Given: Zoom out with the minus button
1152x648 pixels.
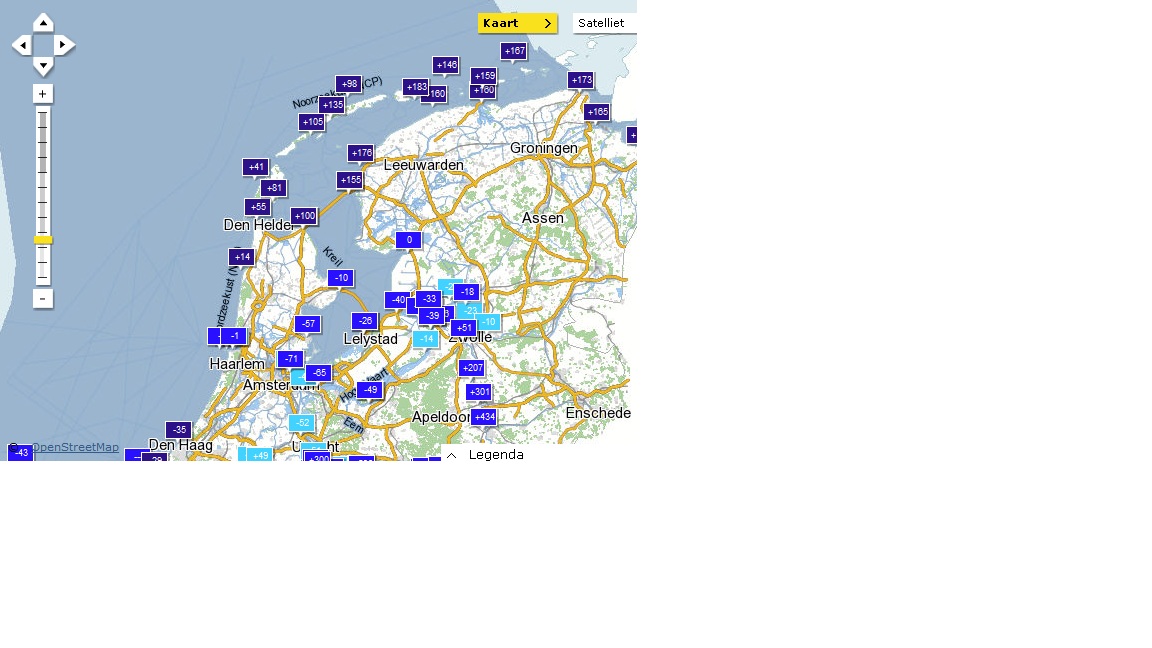Looking at the screenshot, I should coord(42,299).
